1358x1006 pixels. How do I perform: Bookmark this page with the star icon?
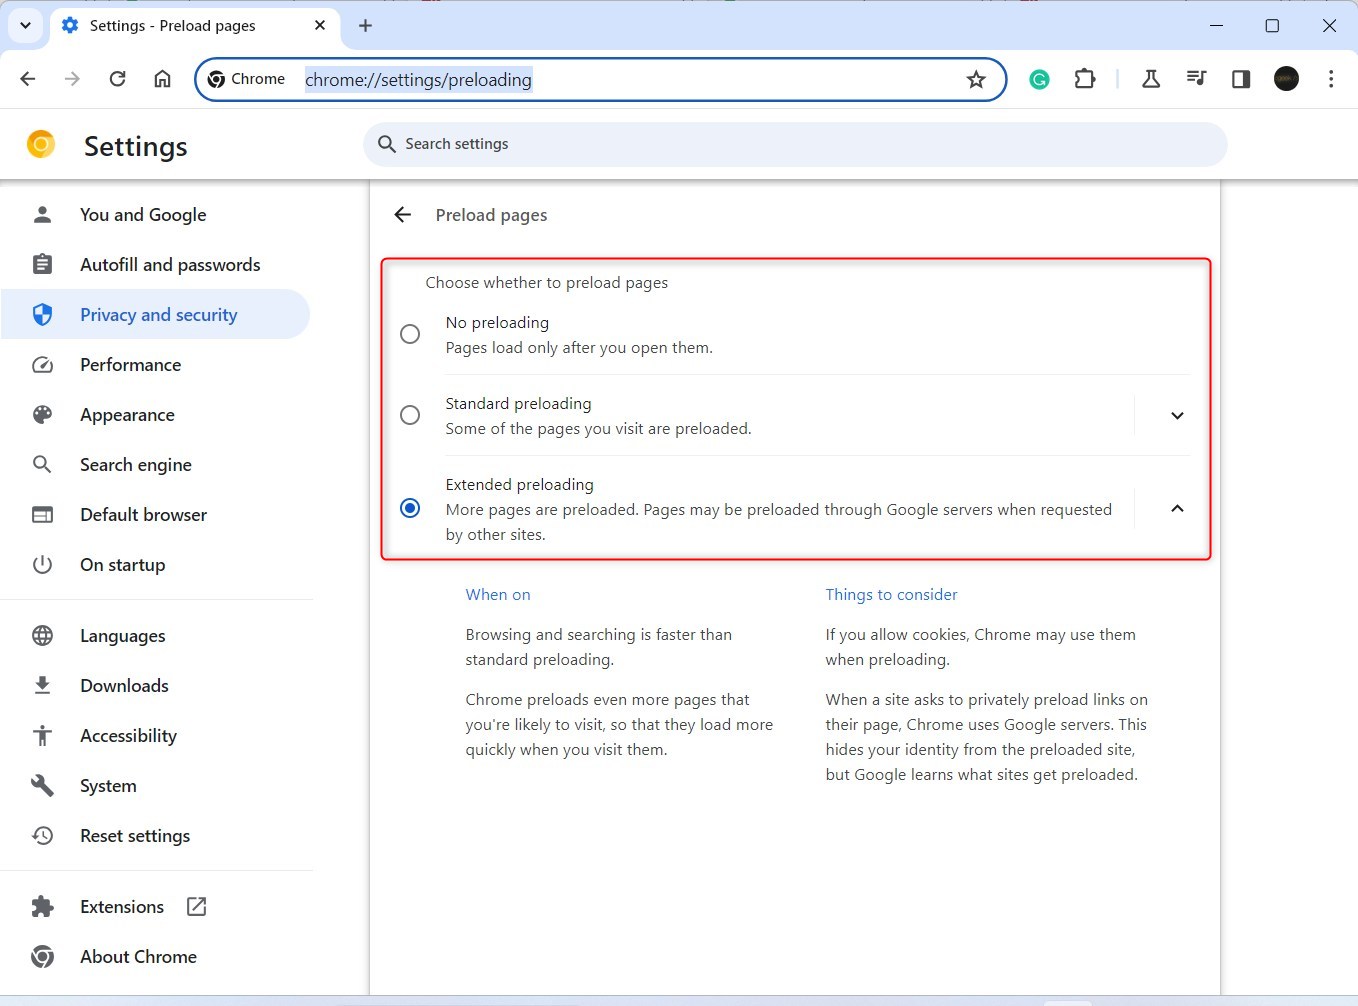tap(975, 79)
